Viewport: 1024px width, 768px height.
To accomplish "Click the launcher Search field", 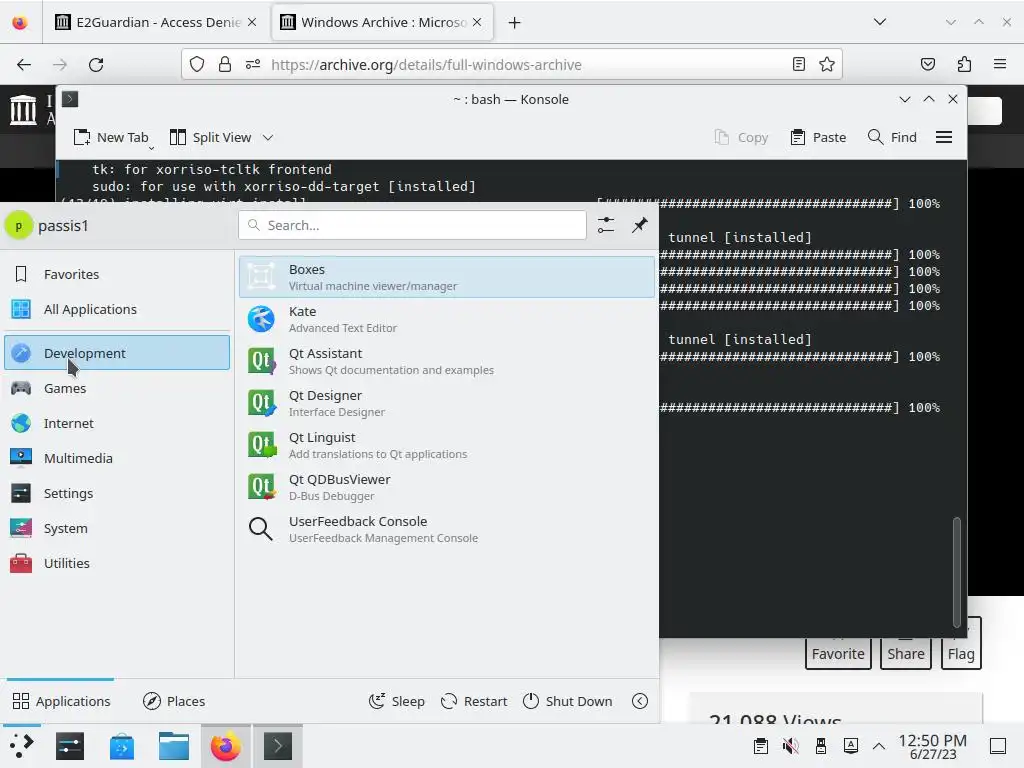I will [412, 225].
